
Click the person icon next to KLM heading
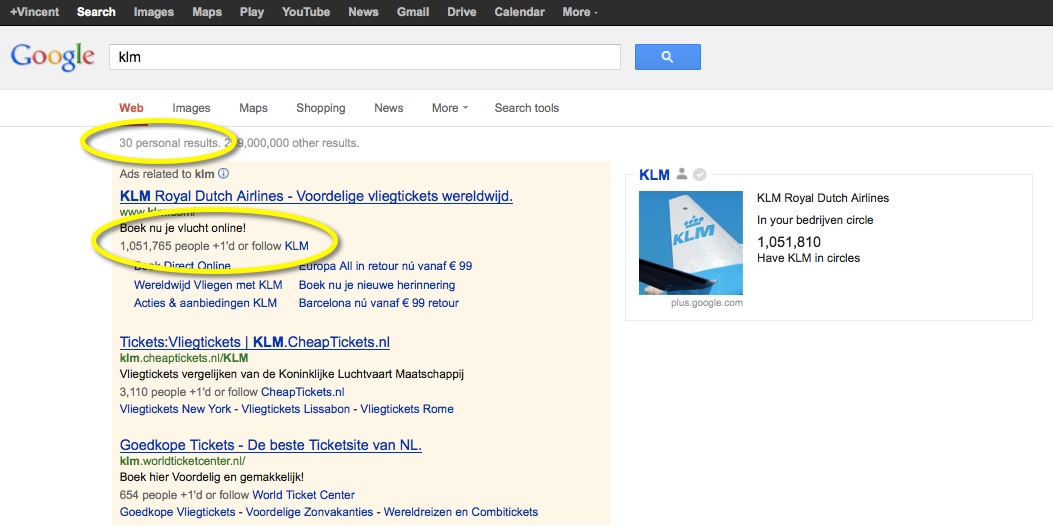pos(682,174)
